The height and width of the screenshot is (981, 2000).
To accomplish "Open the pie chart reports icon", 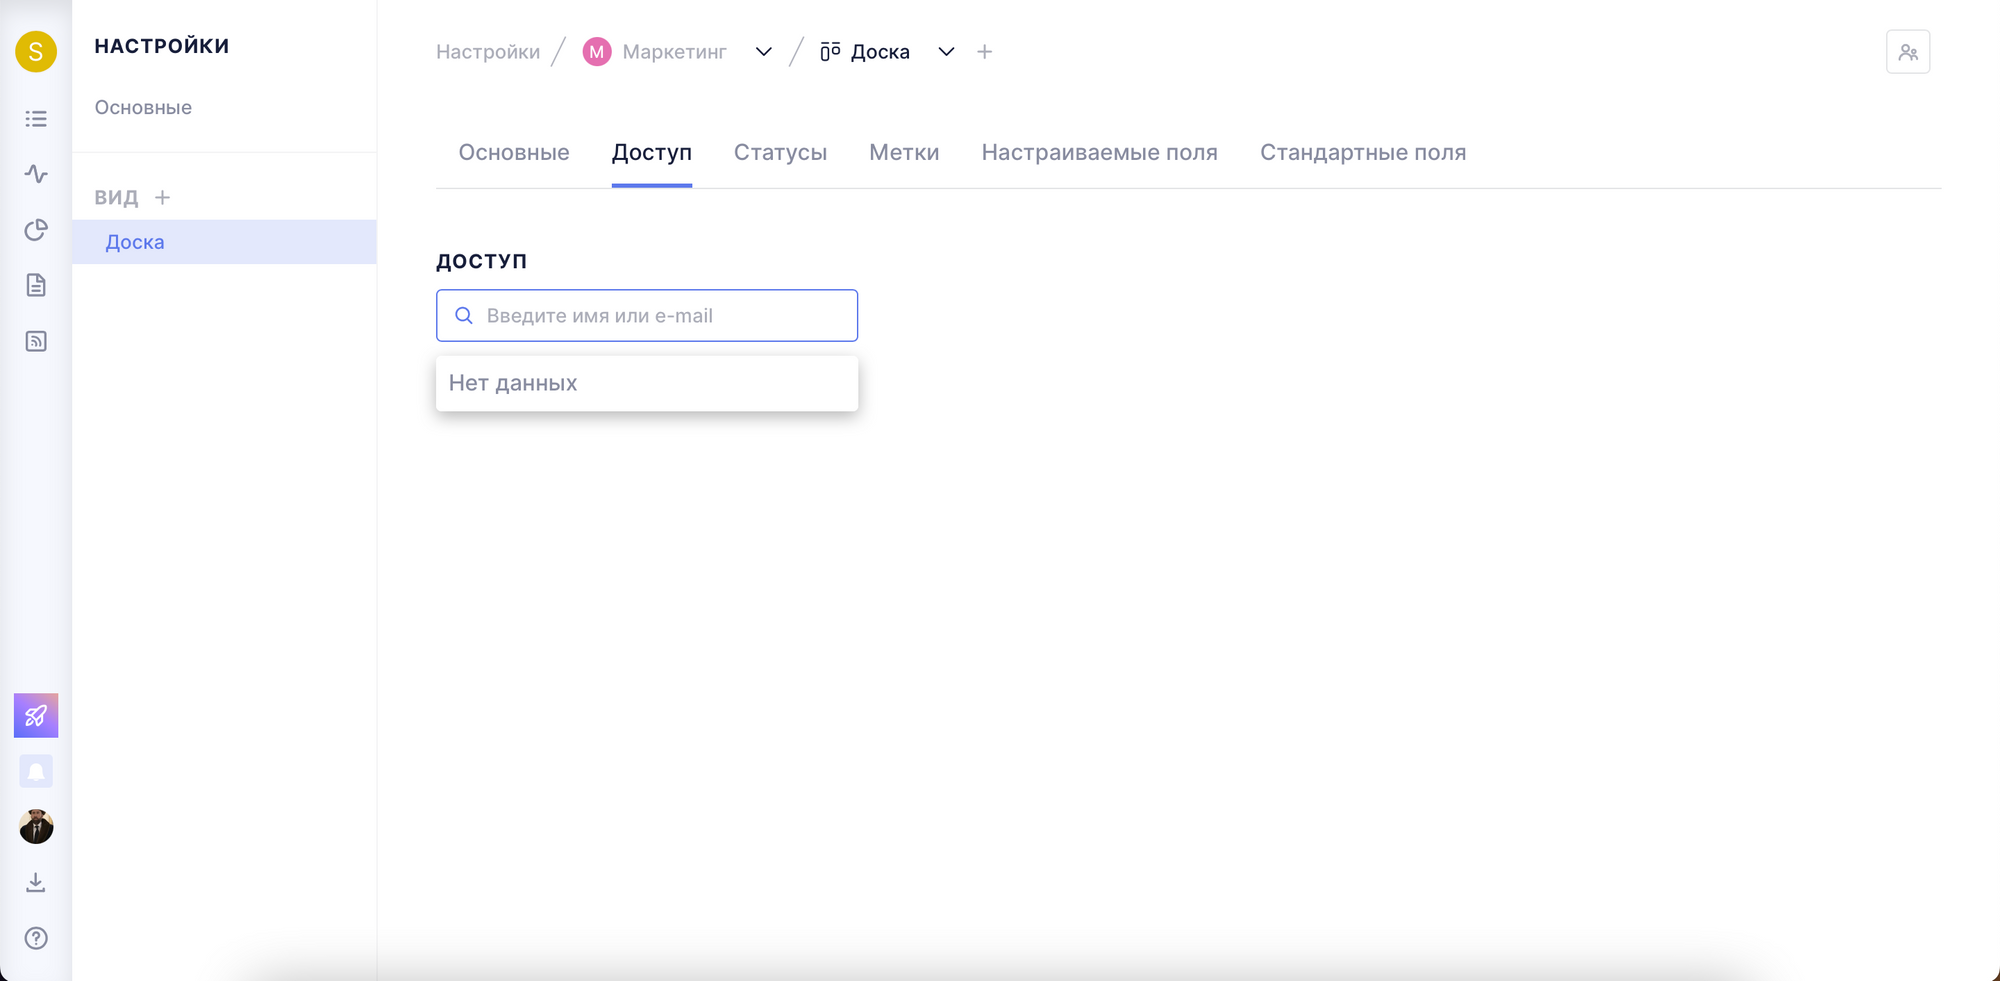I will tap(36, 230).
